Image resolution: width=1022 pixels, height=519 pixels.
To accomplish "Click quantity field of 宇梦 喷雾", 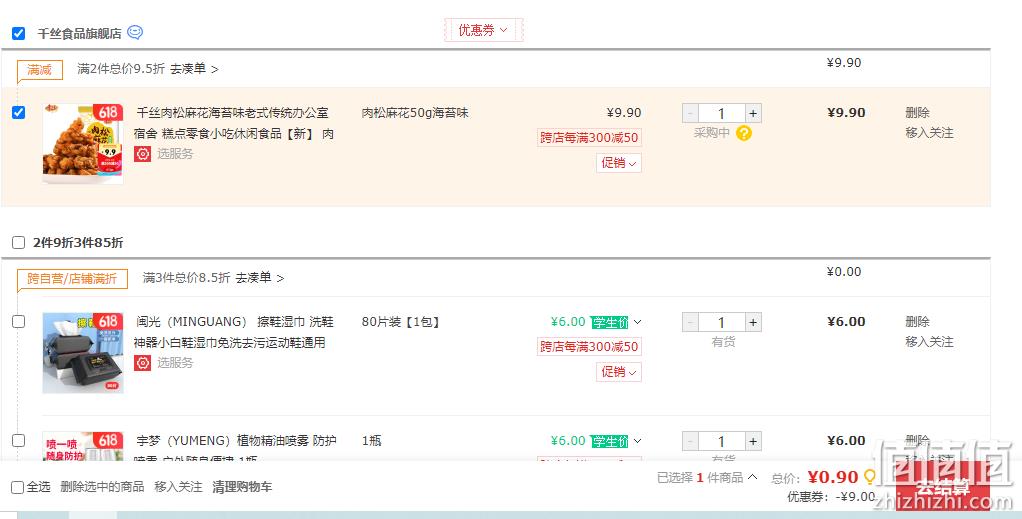I will pyautogui.click(x=722, y=441).
